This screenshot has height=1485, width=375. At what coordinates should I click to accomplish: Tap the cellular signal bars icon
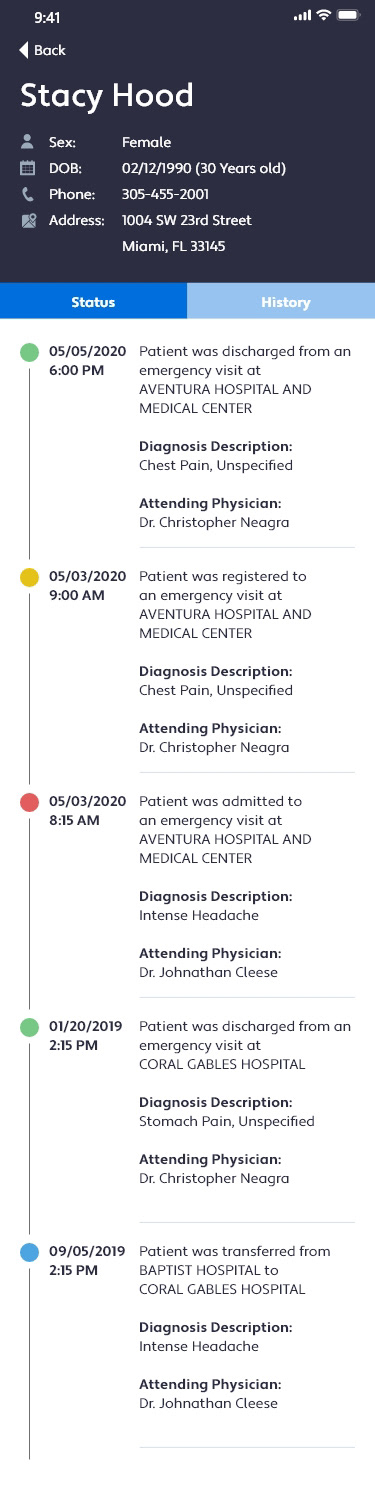tap(302, 16)
